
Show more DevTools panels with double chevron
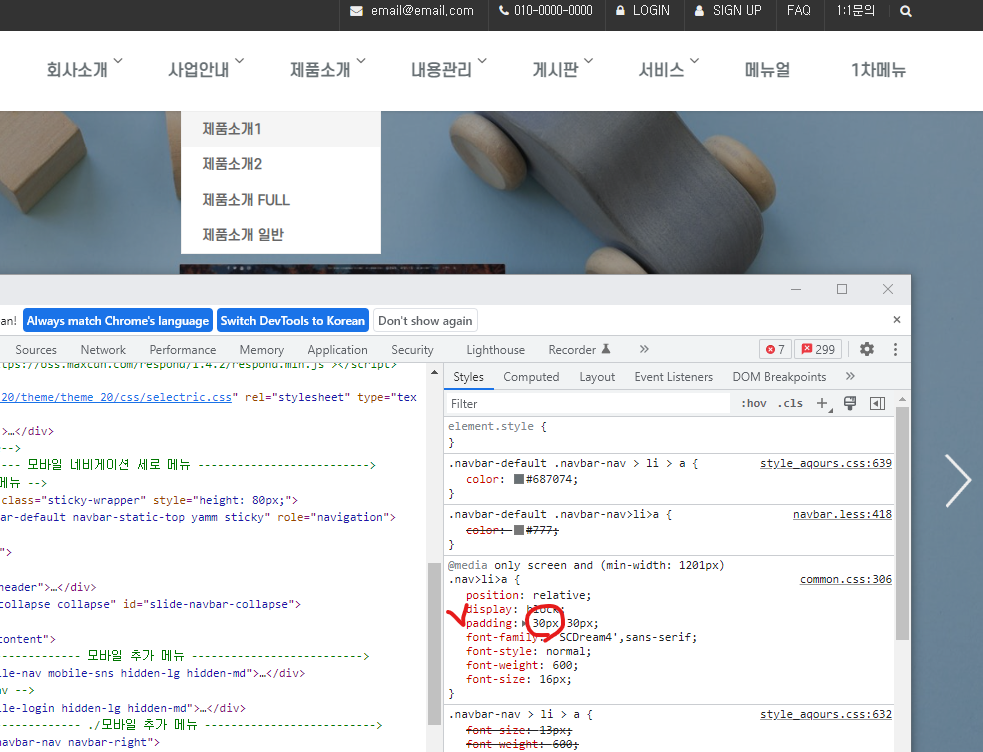644,349
